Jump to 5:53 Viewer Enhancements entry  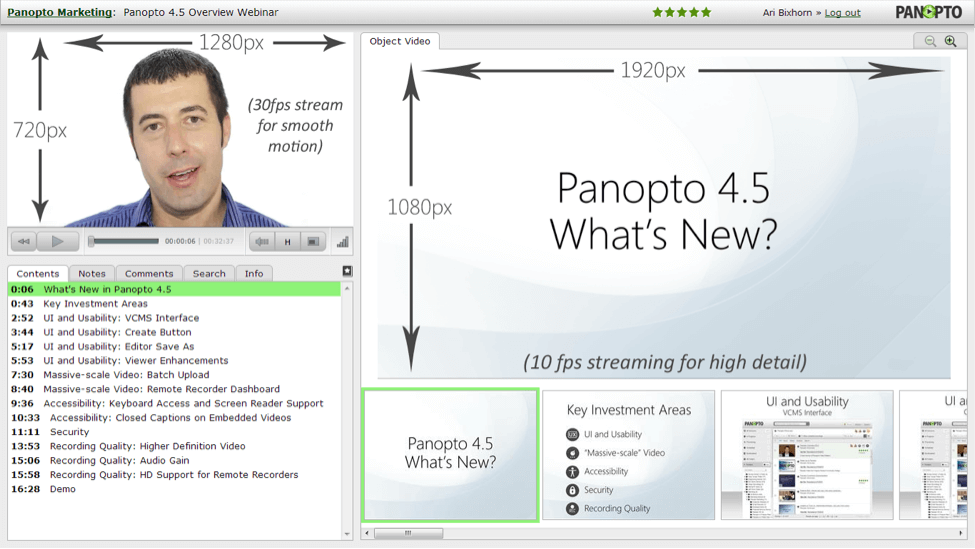pyautogui.click(x=174, y=361)
